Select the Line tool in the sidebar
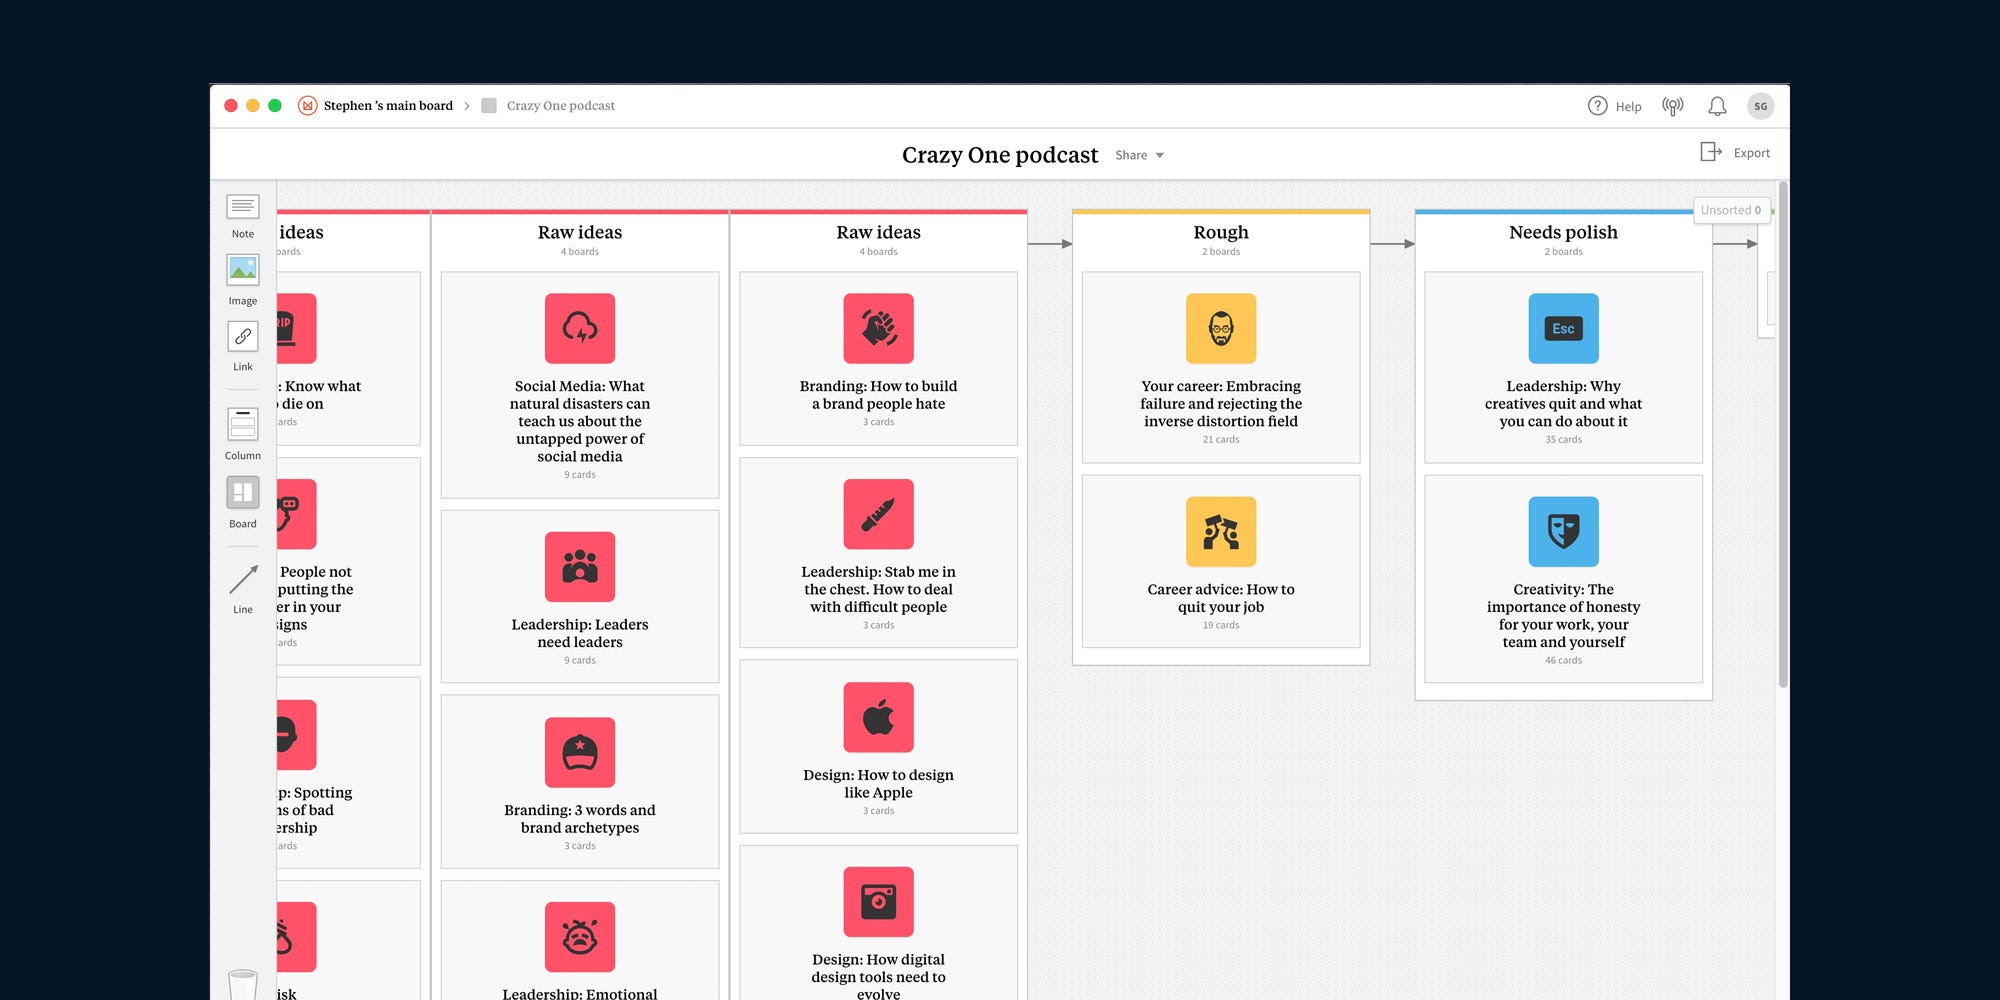This screenshot has height=1000, width=2000. point(243,588)
